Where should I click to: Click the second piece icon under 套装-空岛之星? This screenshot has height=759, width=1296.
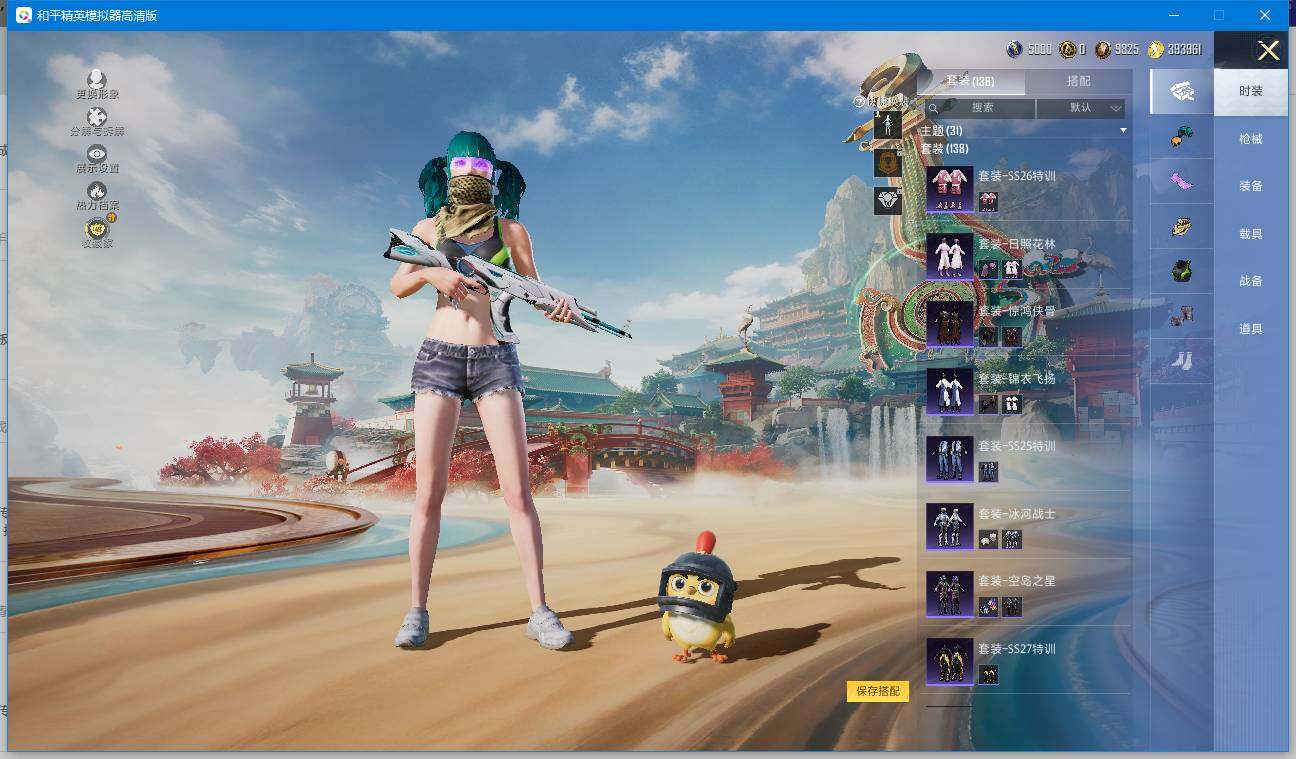(x=1012, y=607)
